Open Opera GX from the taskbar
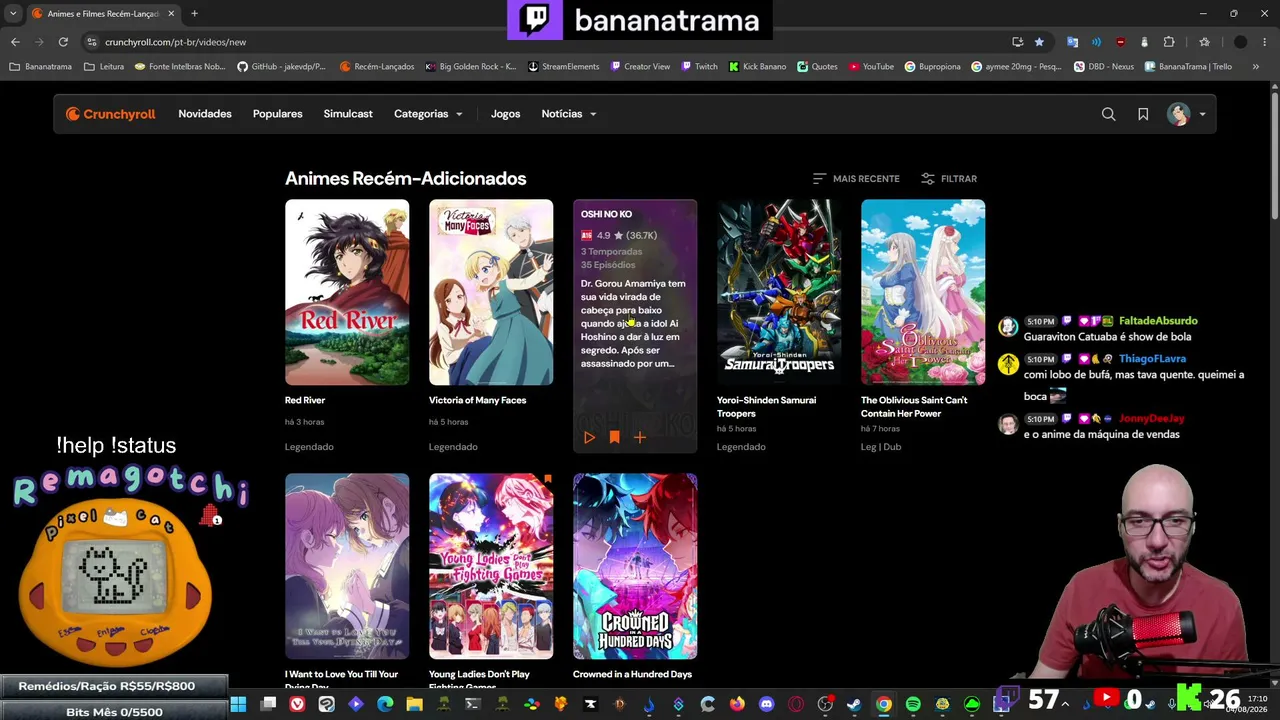1280x720 pixels. pyautogui.click(x=796, y=704)
